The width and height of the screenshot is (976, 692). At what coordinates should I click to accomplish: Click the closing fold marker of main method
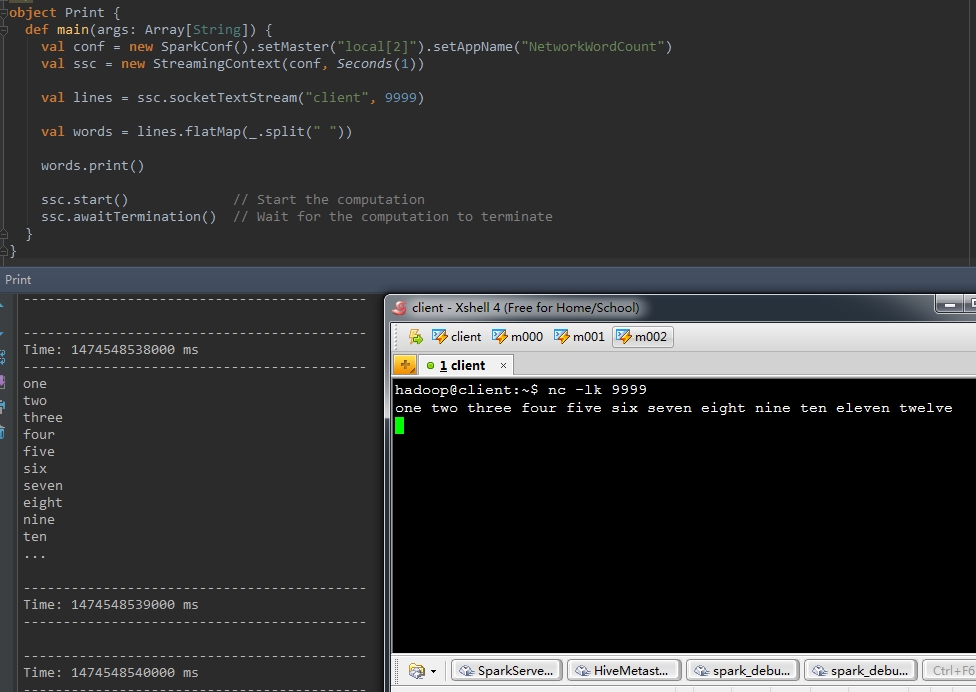4,234
